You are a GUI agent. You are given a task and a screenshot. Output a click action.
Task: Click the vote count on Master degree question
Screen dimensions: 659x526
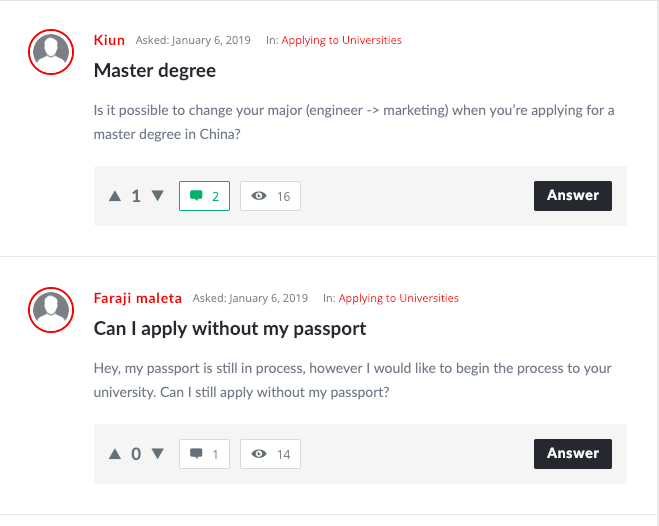pyautogui.click(x=136, y=196)
